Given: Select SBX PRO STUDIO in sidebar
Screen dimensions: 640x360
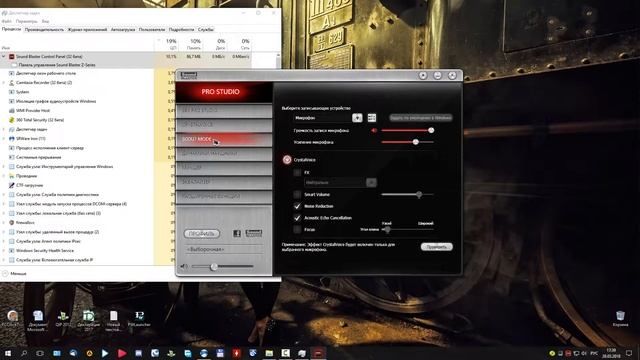Looking at the screenshot, I should point(224,110).
